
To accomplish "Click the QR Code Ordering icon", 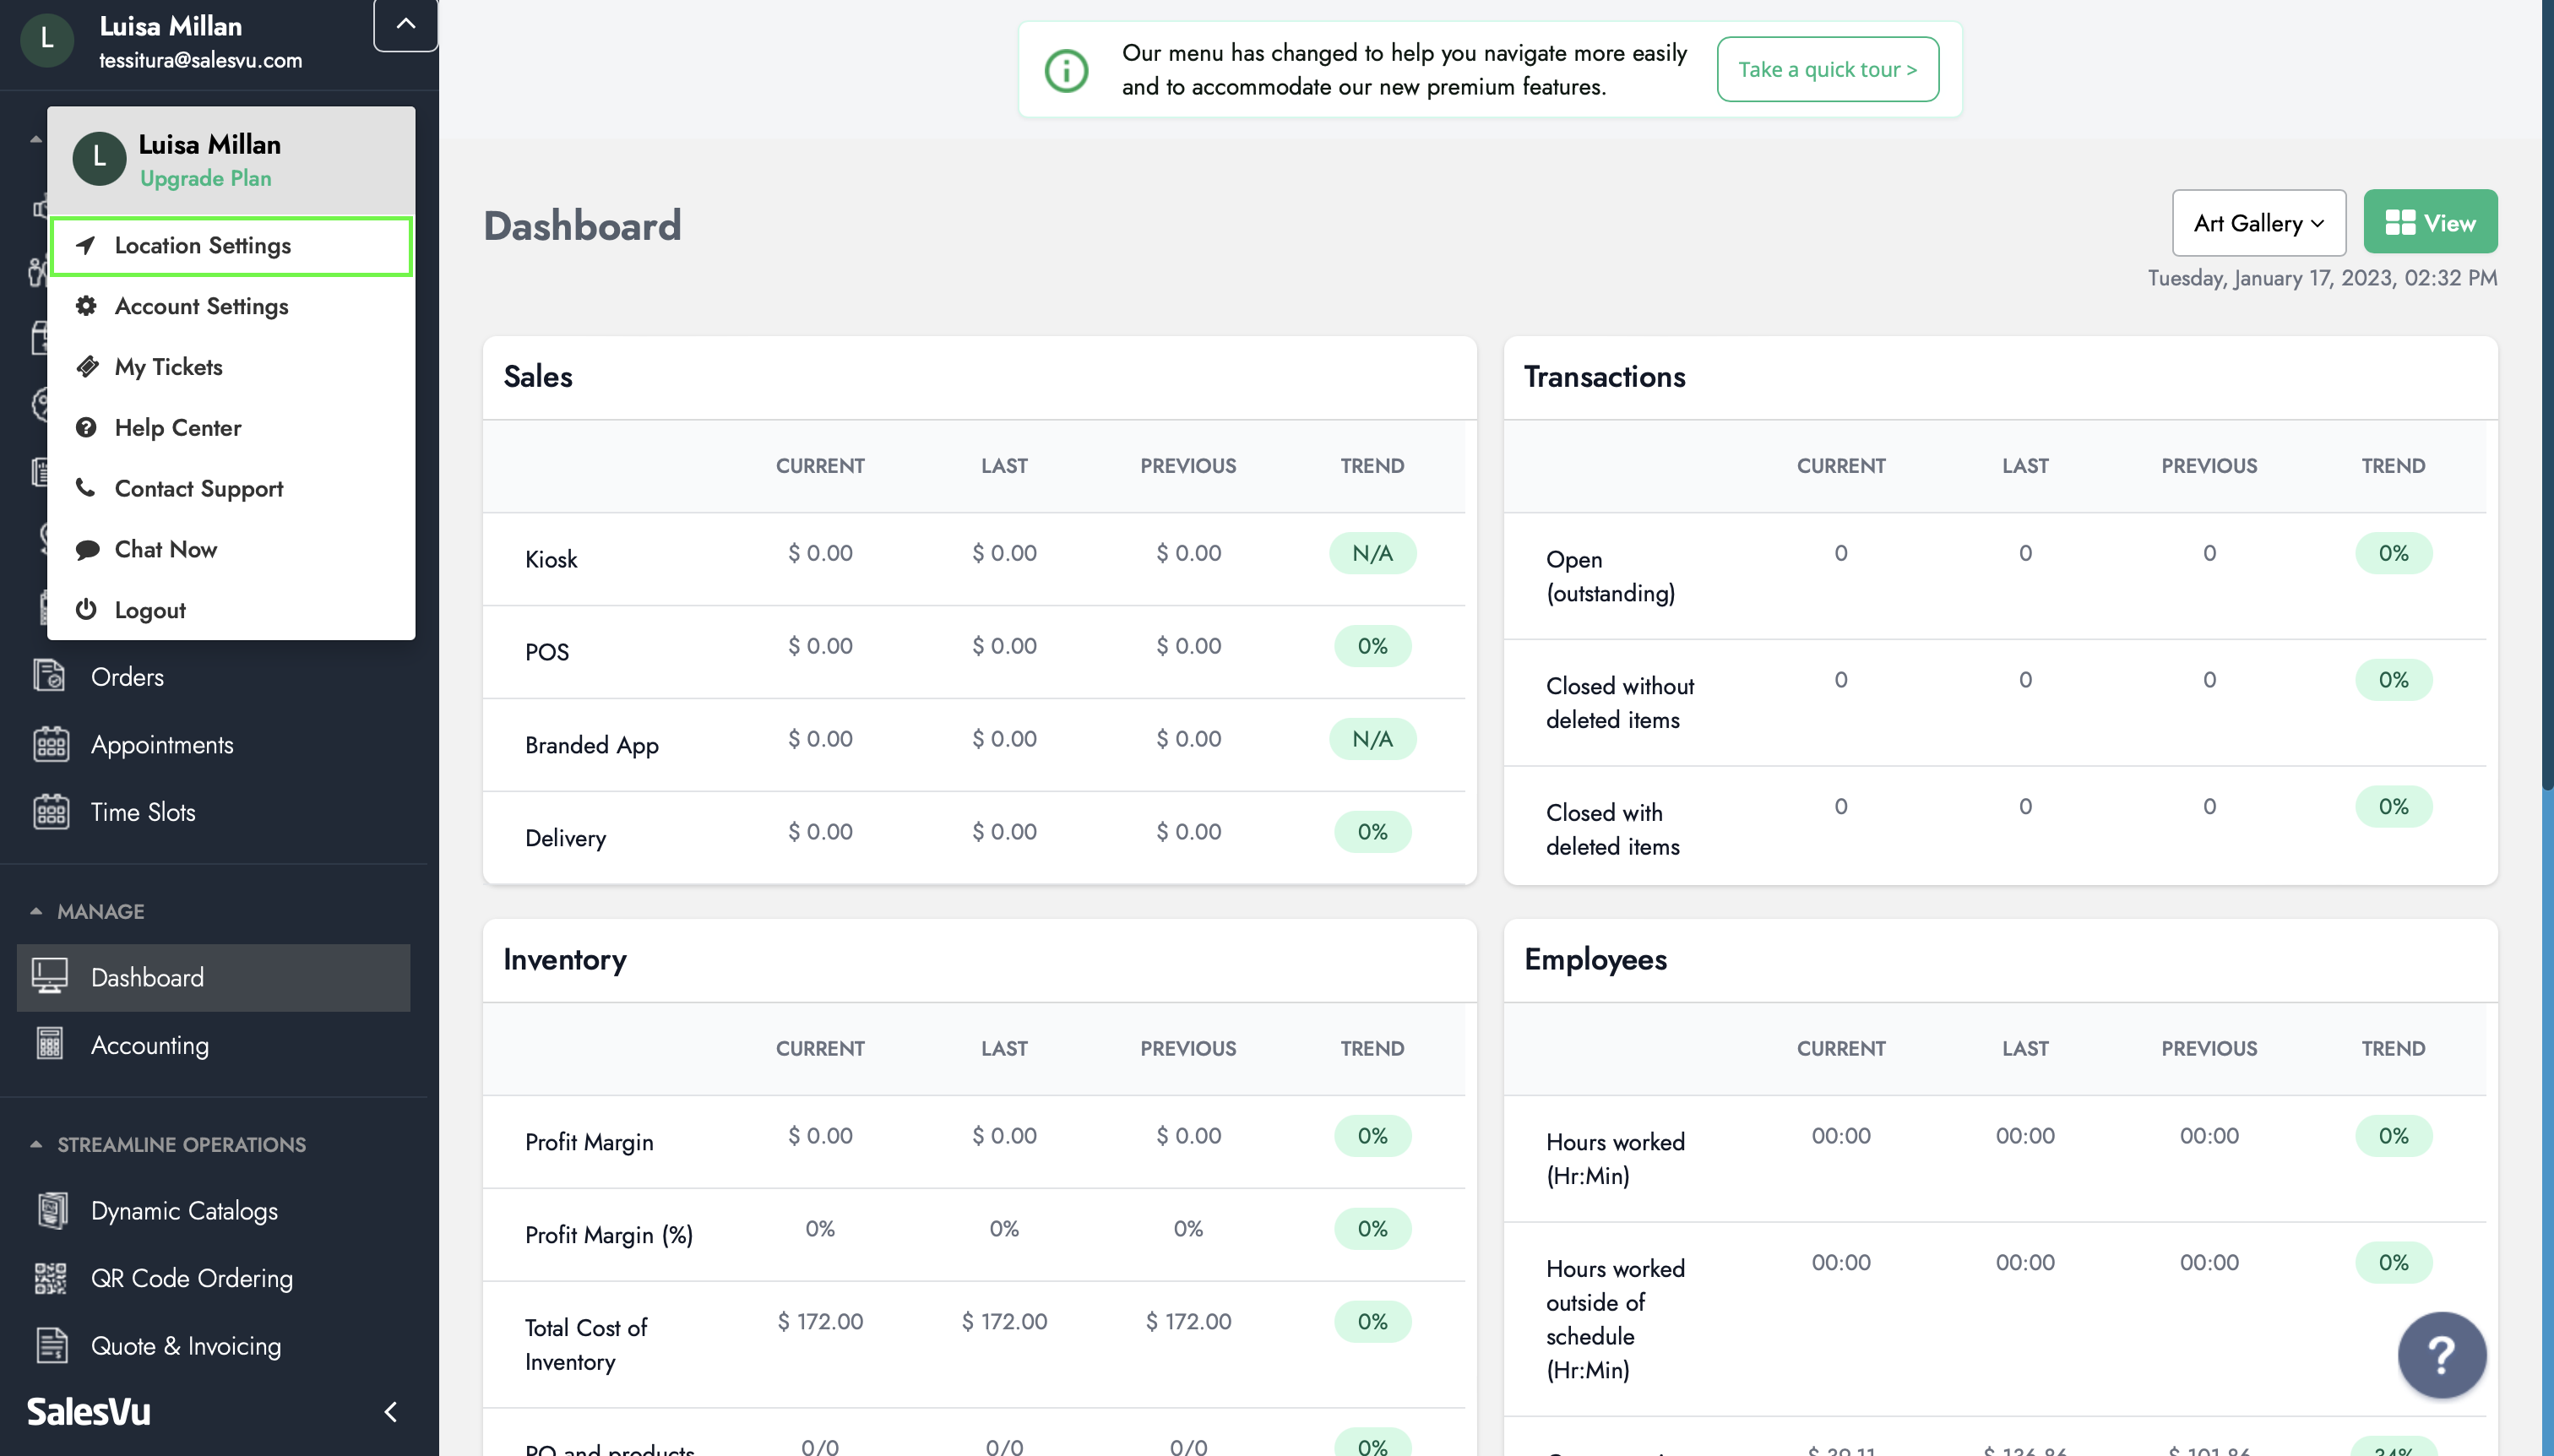I will click(51, 1277).
